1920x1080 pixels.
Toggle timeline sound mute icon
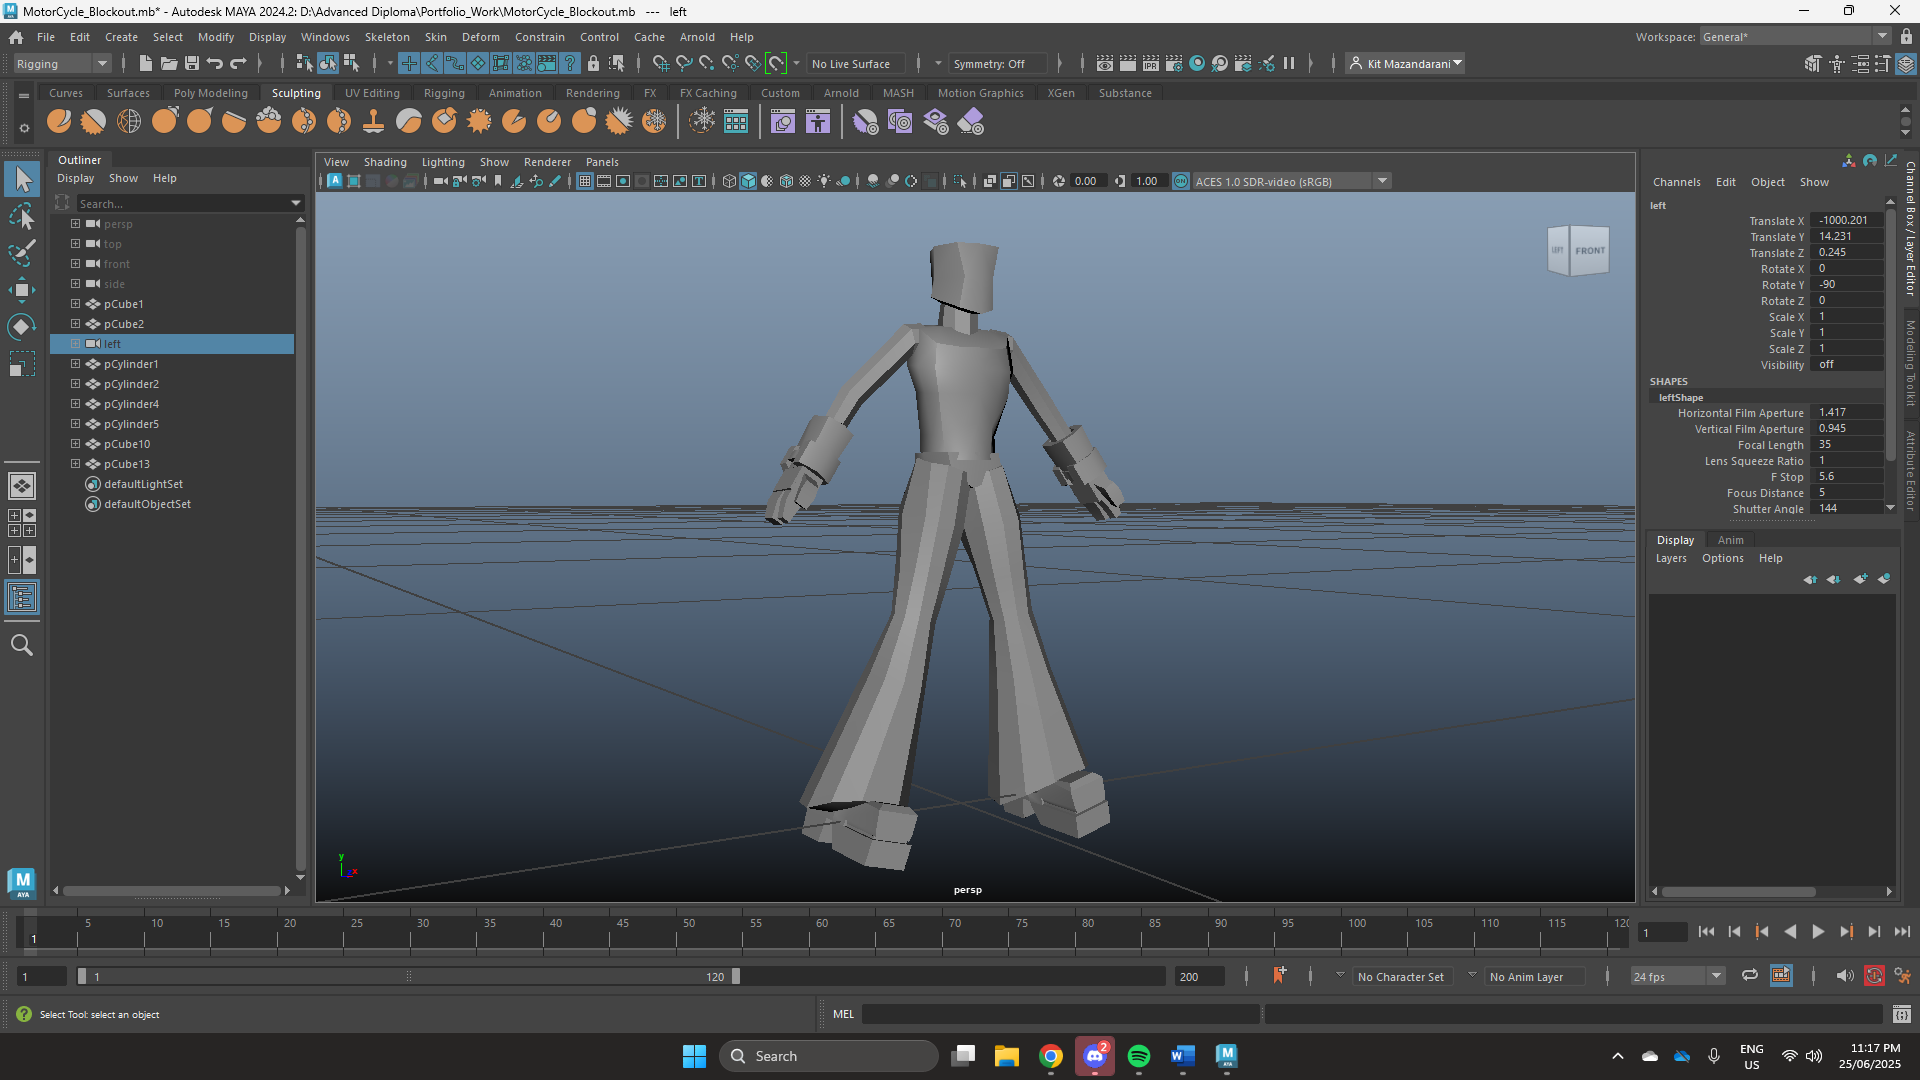(1844, 976)
